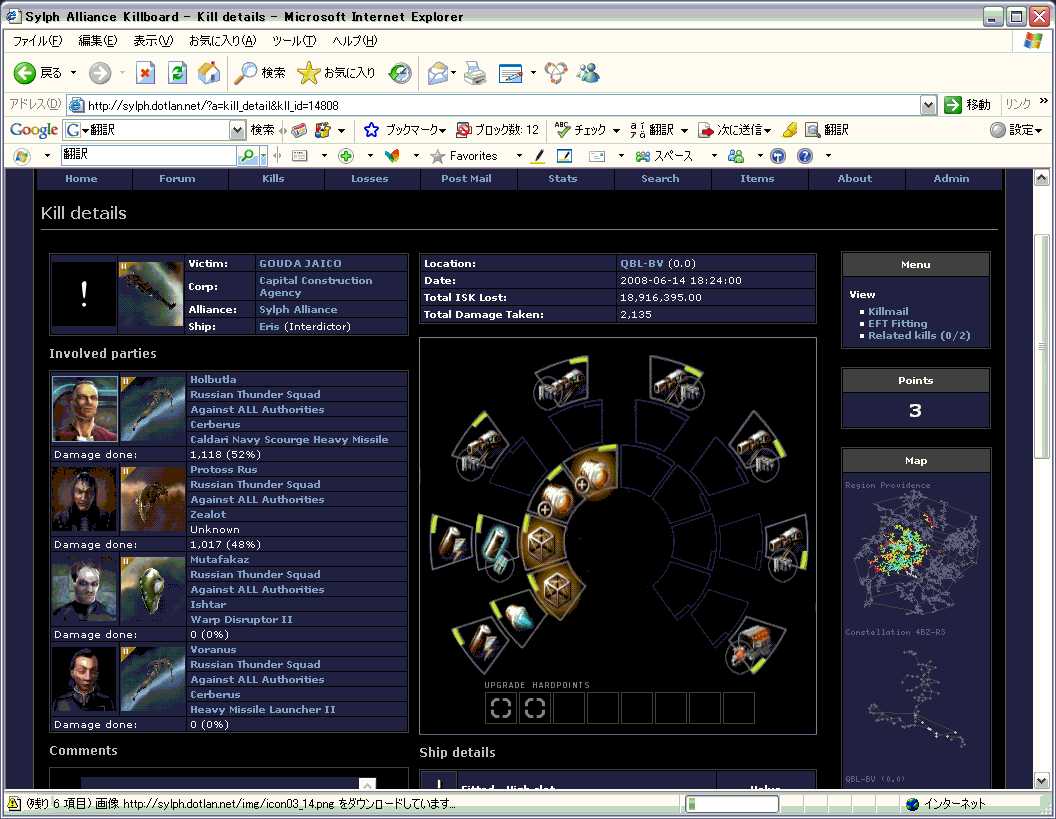Click the Region Providence map image
Screen dimensions: 1056x819
coord(915,551)
